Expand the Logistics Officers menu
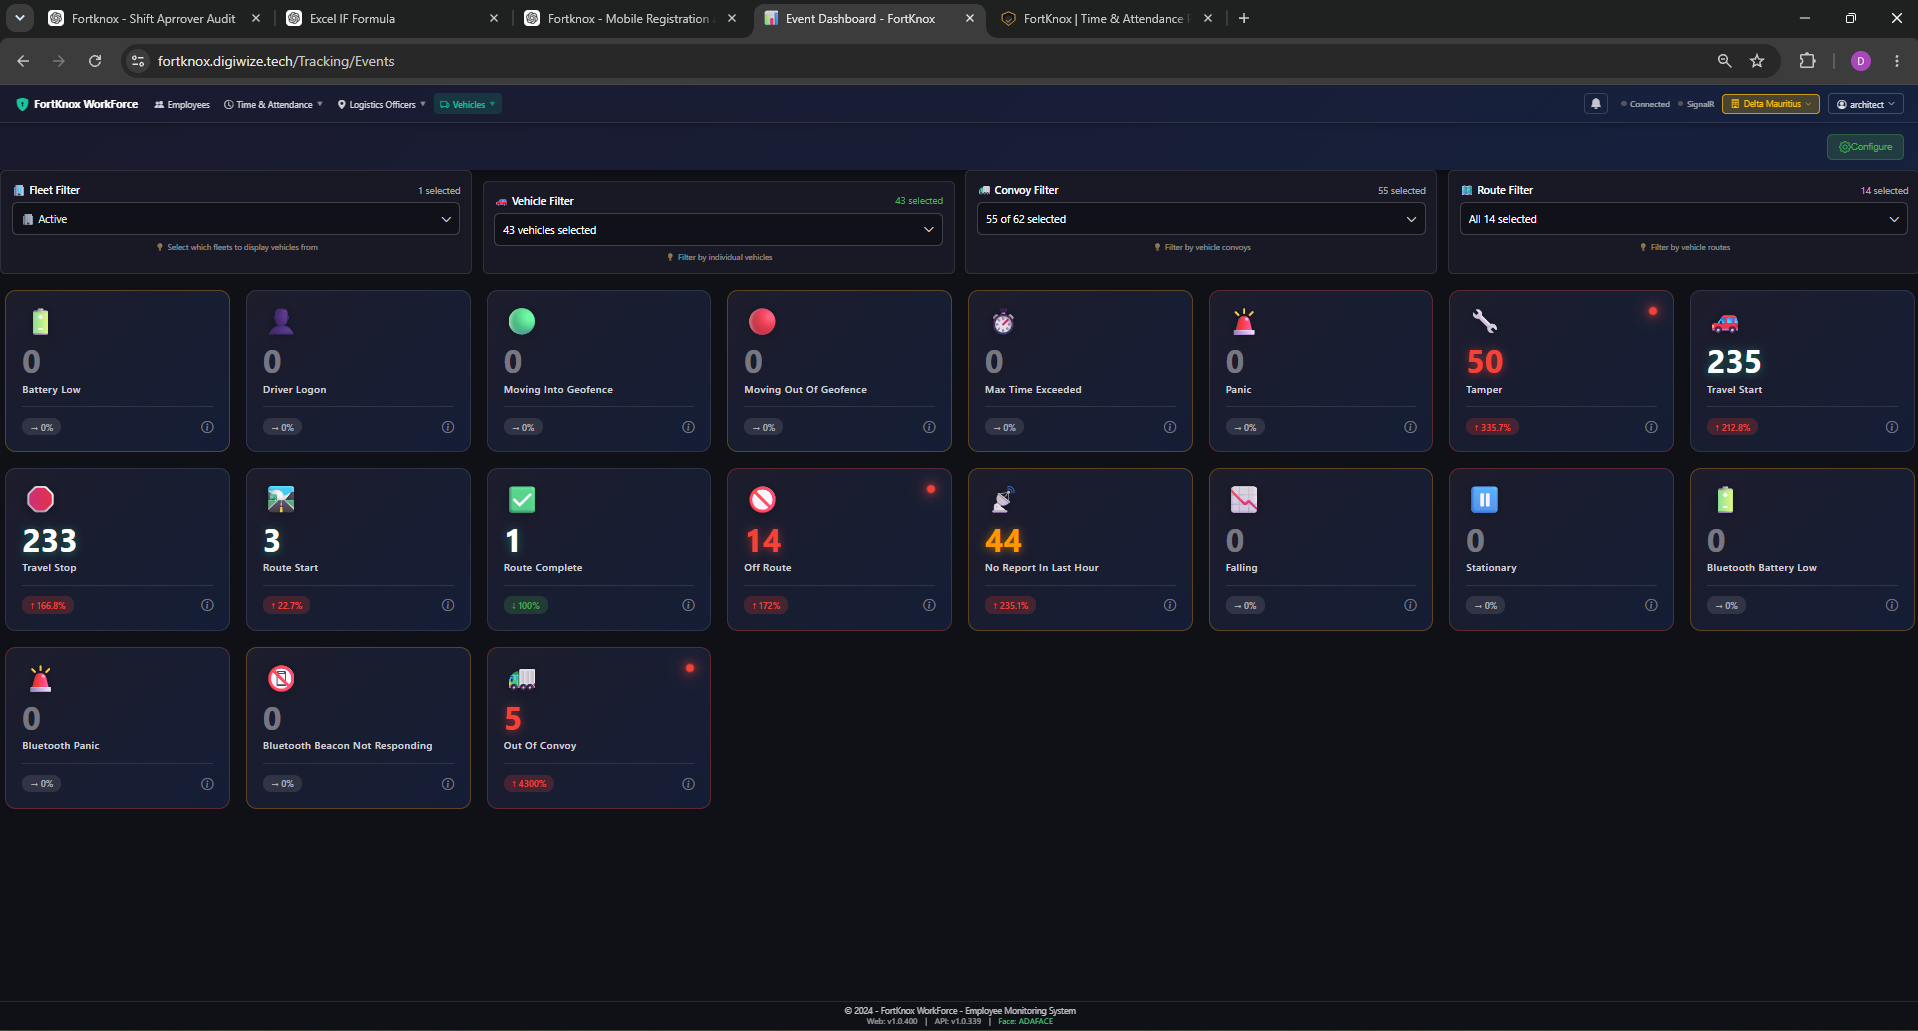The width and height of the screenshot is (1918, 1031). click(x=382, y=104)
